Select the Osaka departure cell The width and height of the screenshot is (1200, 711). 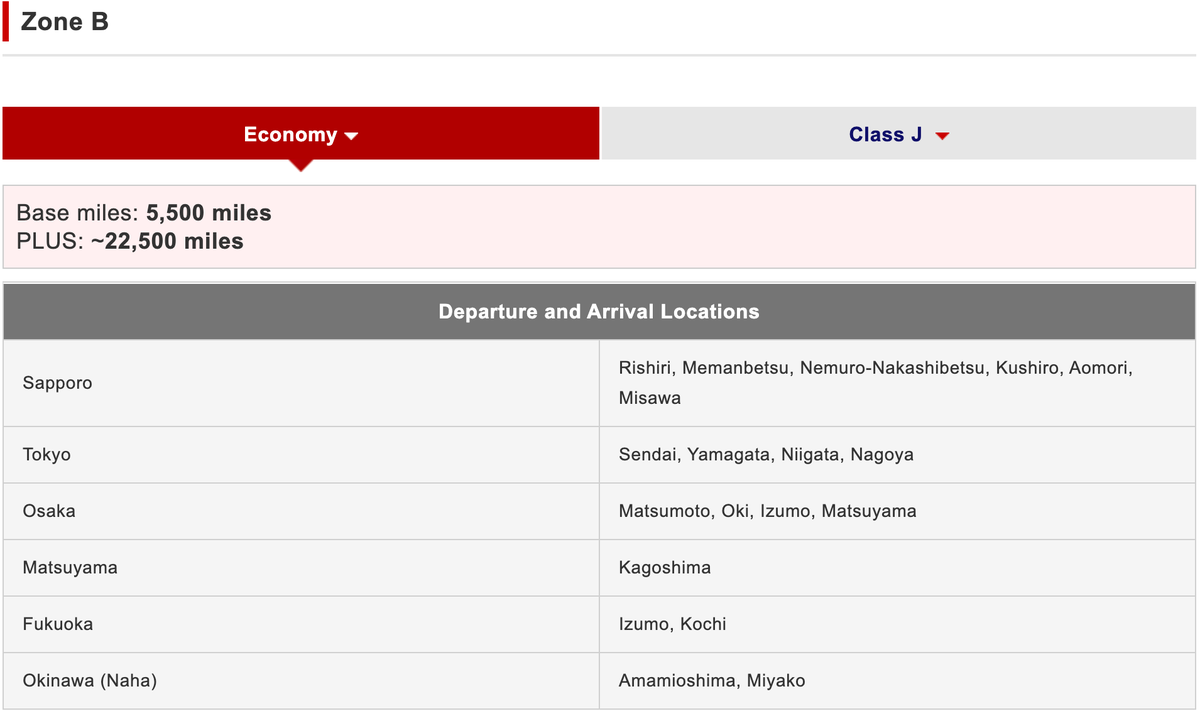[x=49, y=511]
